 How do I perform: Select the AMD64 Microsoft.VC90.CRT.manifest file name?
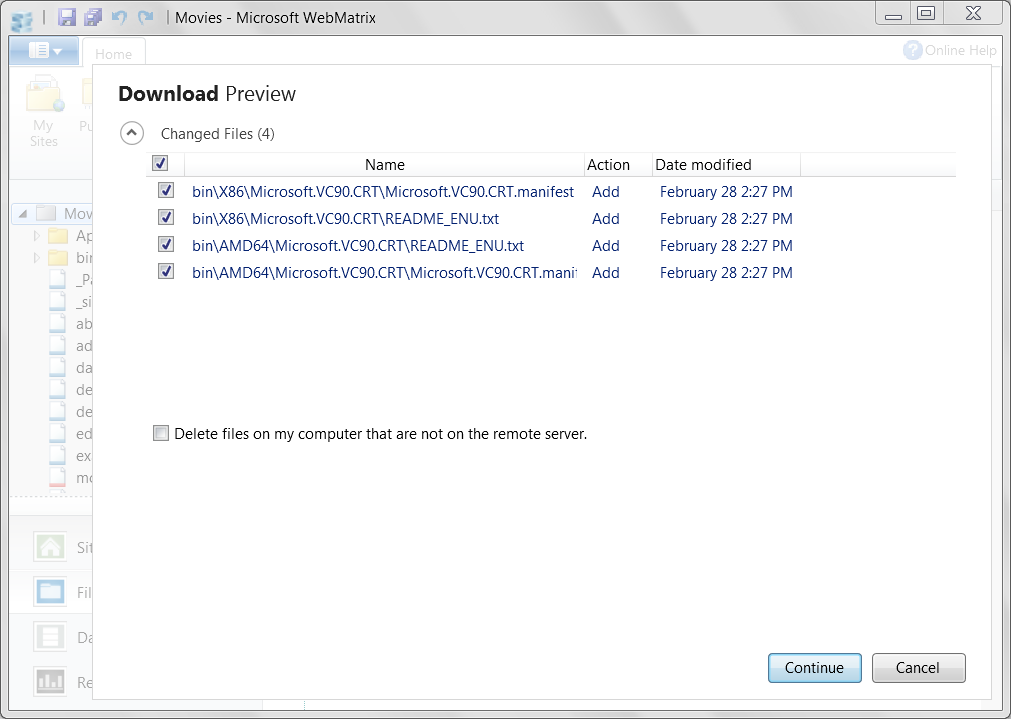384,273
